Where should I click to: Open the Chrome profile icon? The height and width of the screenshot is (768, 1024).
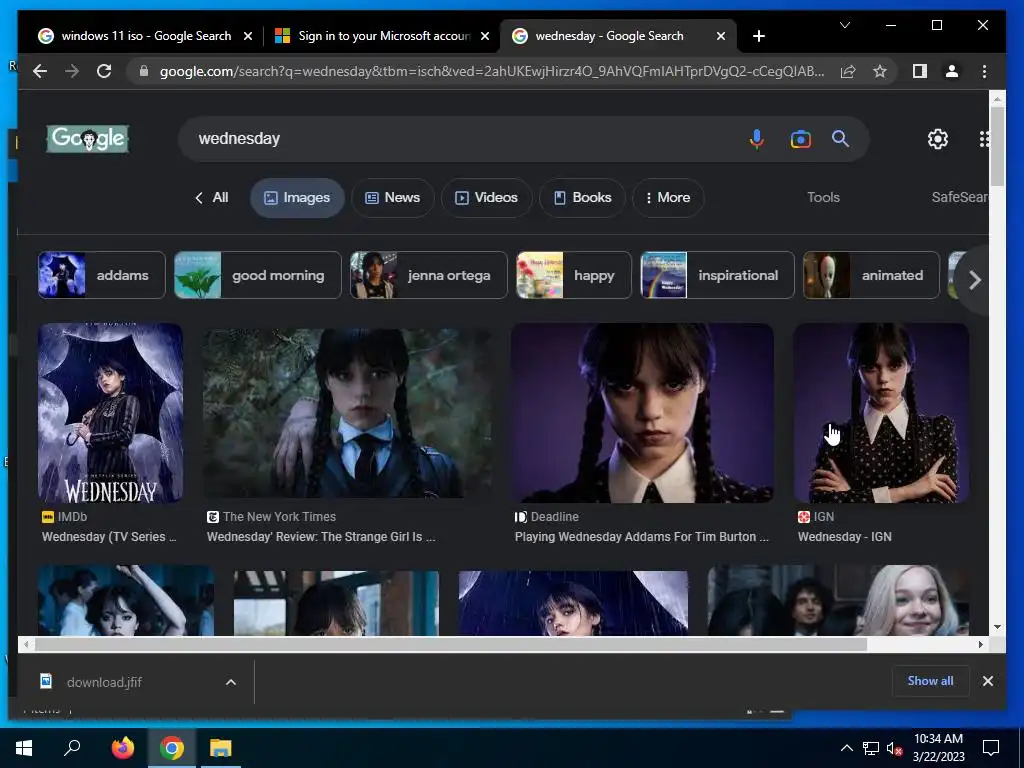tap(952, 71)
